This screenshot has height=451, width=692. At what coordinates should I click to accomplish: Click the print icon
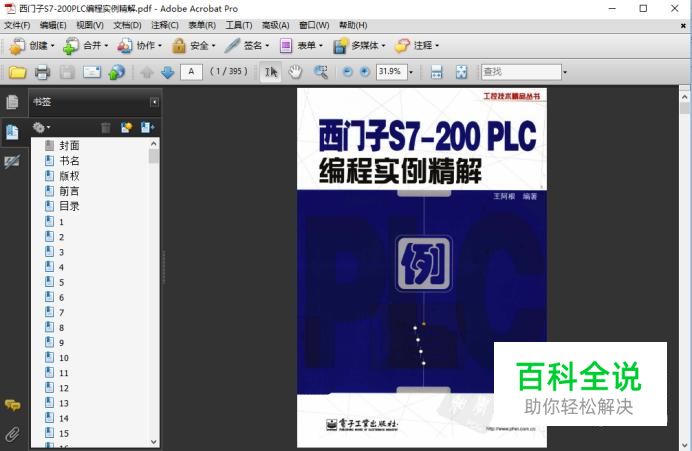[x=42, y=72]
